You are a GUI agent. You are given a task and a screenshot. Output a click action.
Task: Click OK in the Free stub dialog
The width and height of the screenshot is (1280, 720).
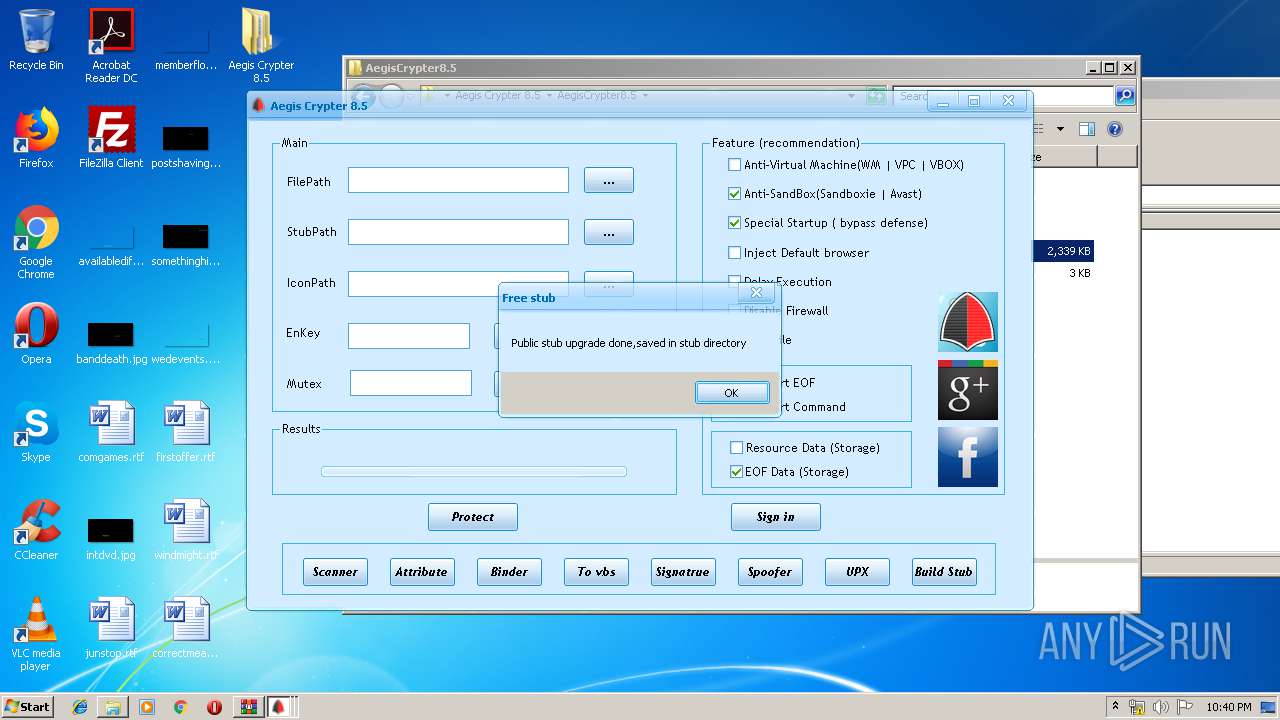click(732, 393)
